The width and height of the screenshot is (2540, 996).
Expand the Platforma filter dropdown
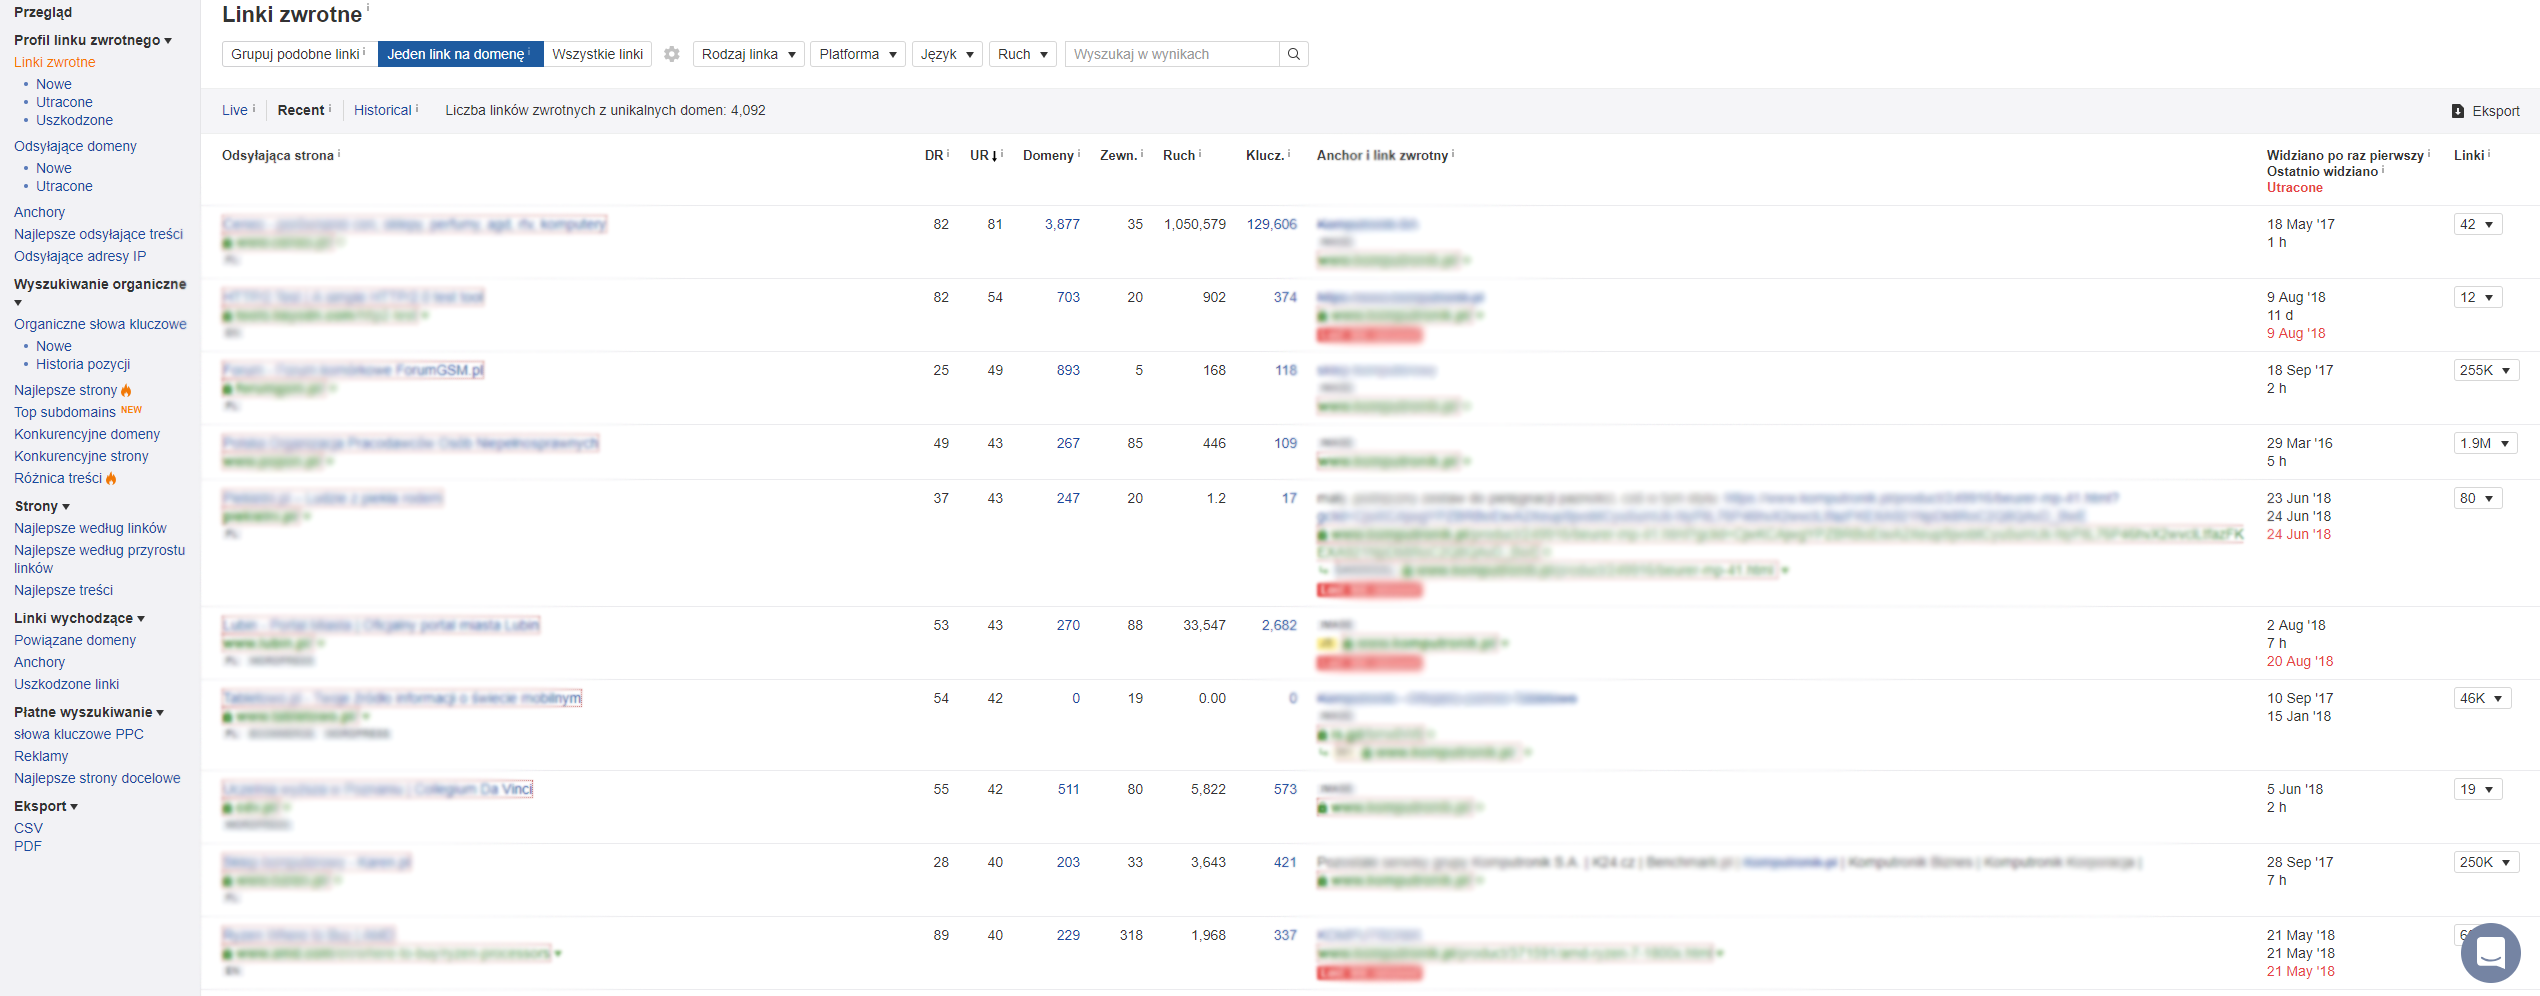pyautogui.click(x=857, y=54)
